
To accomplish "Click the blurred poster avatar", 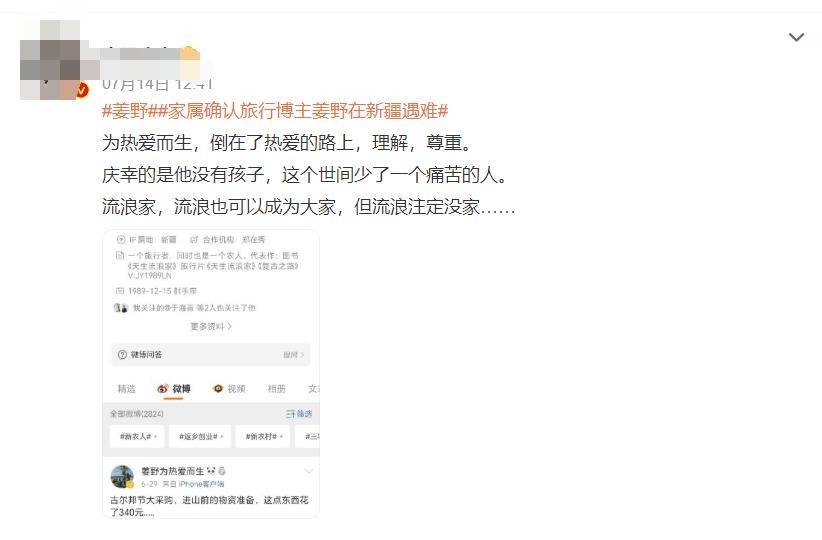I will pos(50,59).
